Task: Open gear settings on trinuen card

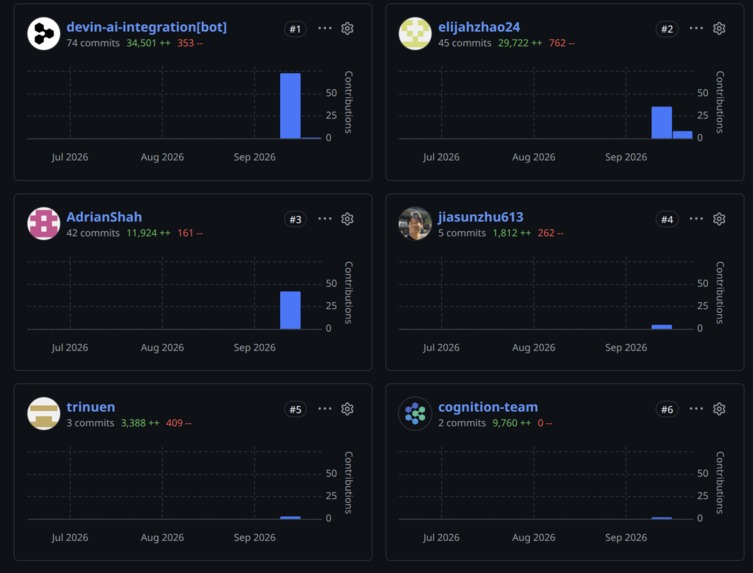Action: (347, 409)
